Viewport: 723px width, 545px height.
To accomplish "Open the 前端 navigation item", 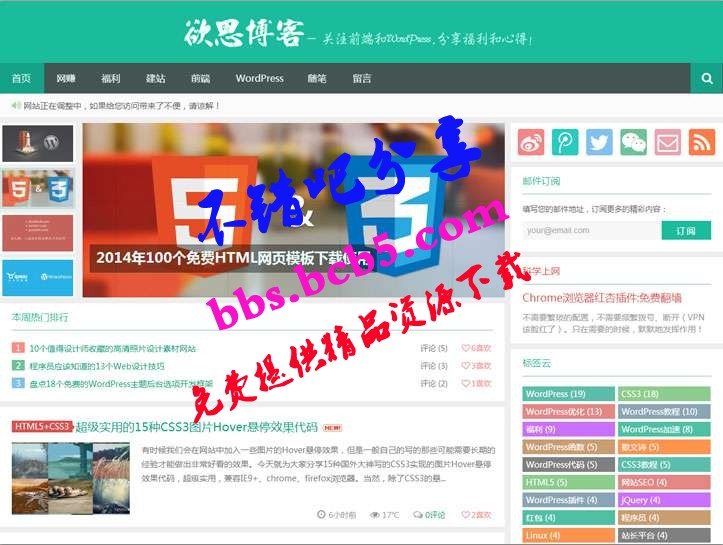I will tap(201, 78).
